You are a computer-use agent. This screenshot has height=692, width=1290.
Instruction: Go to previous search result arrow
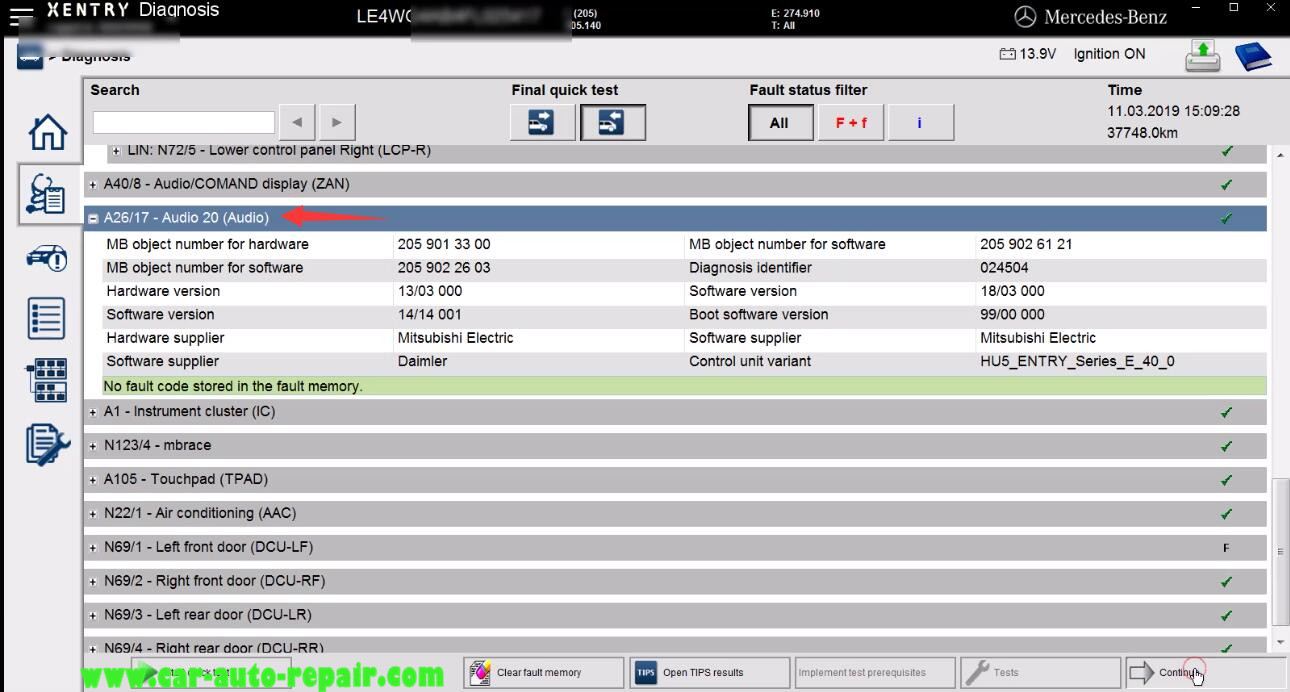[297, 122]
